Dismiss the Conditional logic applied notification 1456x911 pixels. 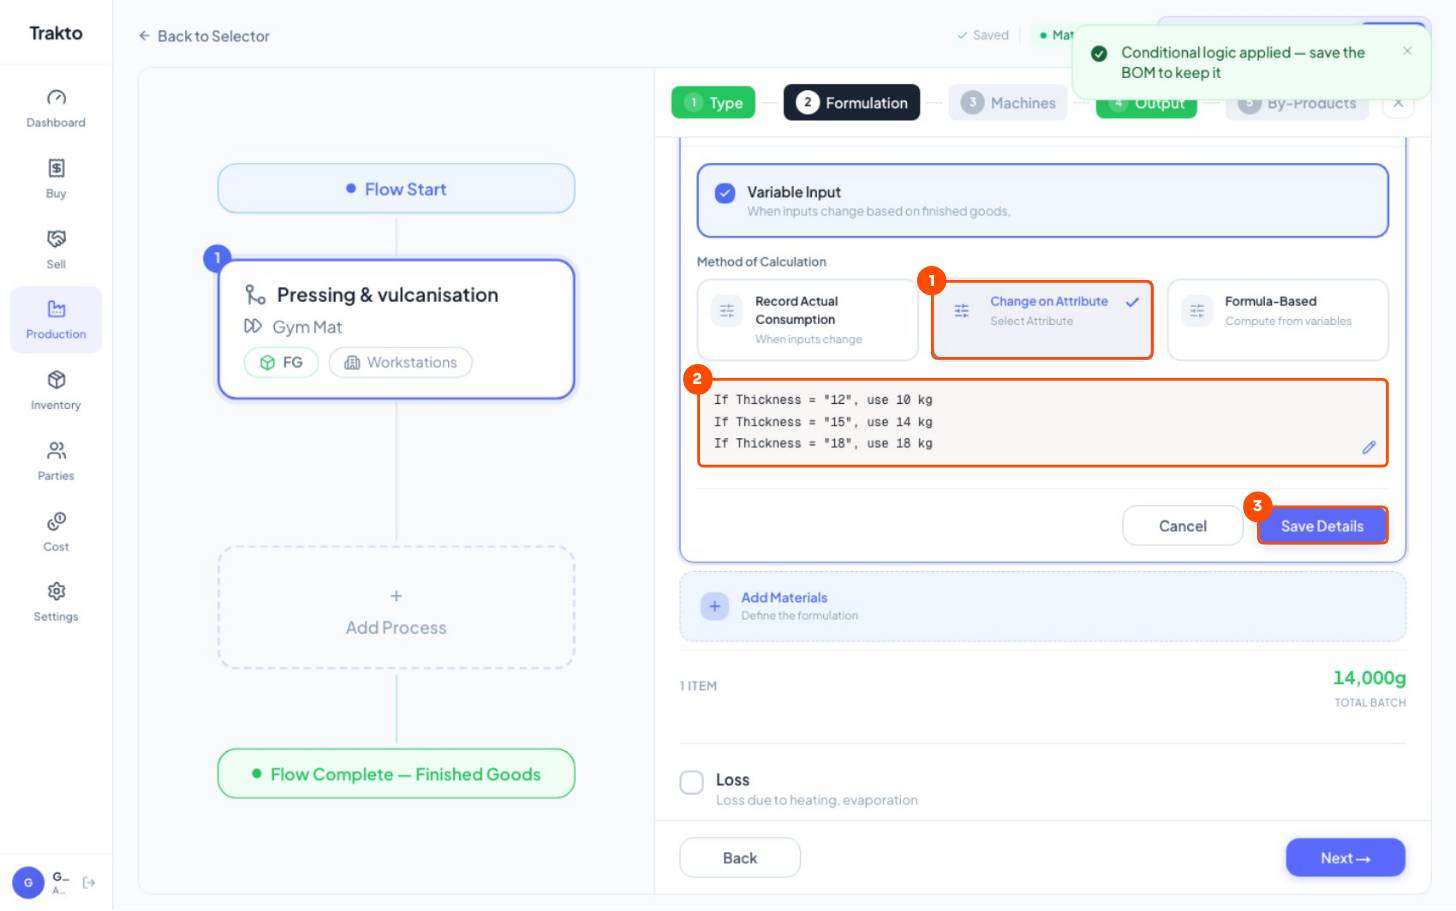1407,51
